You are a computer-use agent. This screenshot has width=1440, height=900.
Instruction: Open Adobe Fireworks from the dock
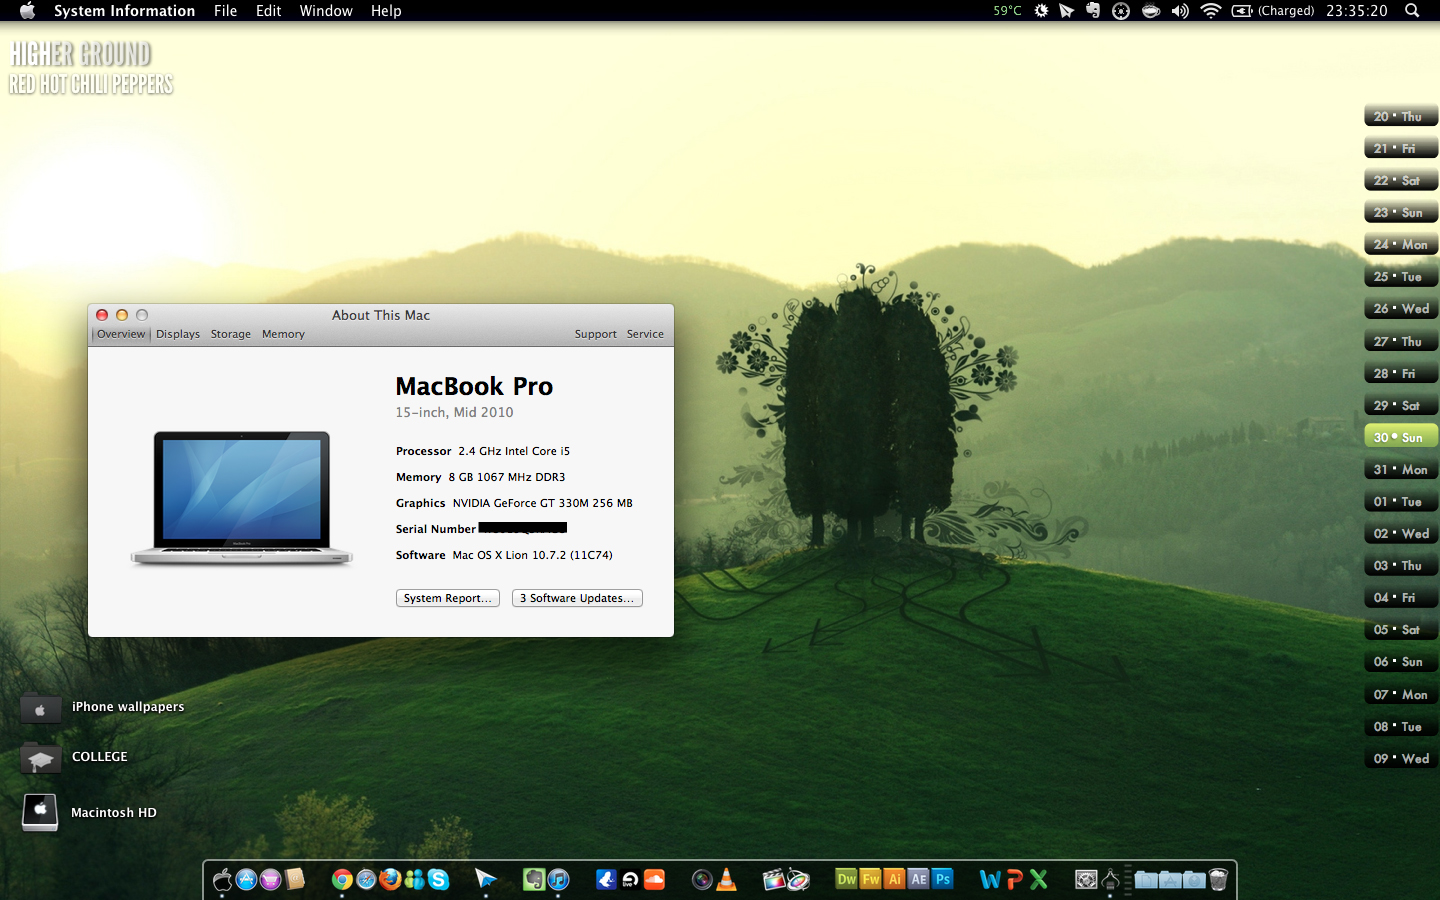[870, 879]
